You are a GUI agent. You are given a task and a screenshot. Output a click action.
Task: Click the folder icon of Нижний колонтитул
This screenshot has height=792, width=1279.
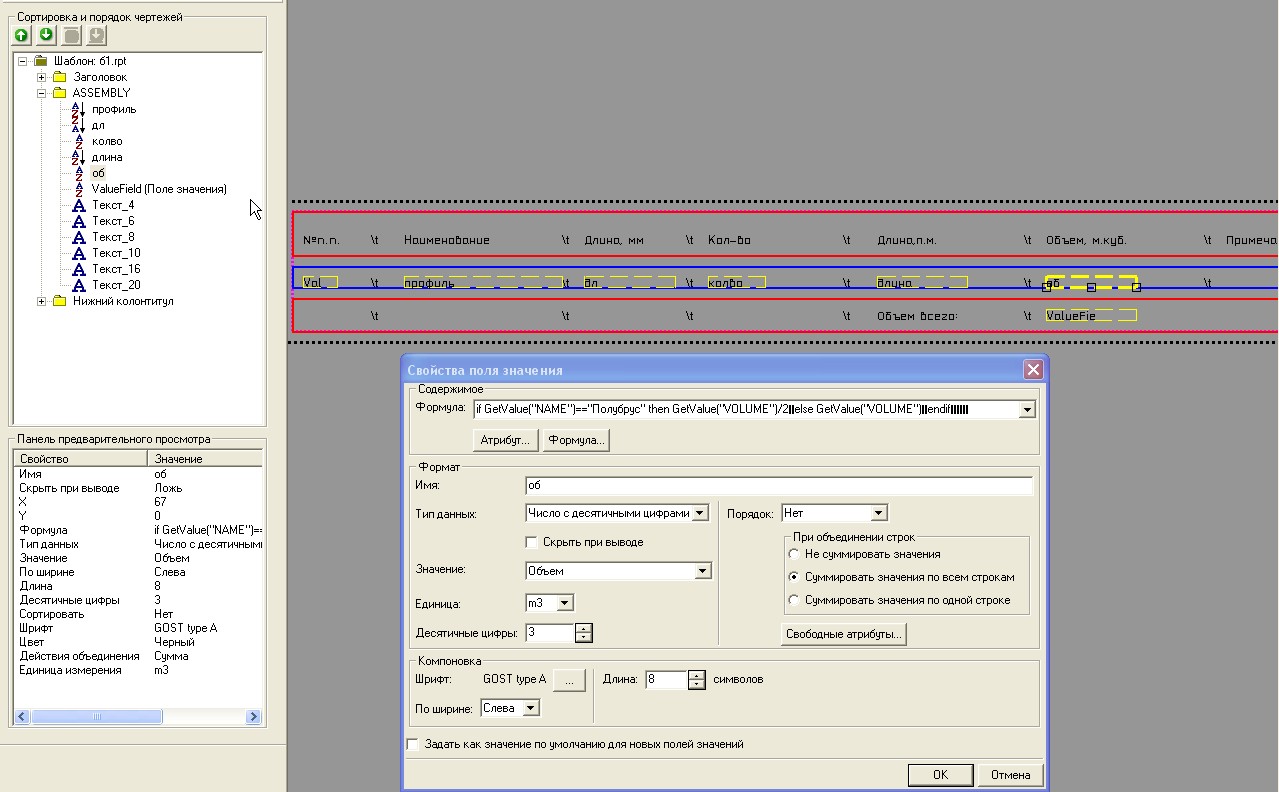[x=59, y=301]
